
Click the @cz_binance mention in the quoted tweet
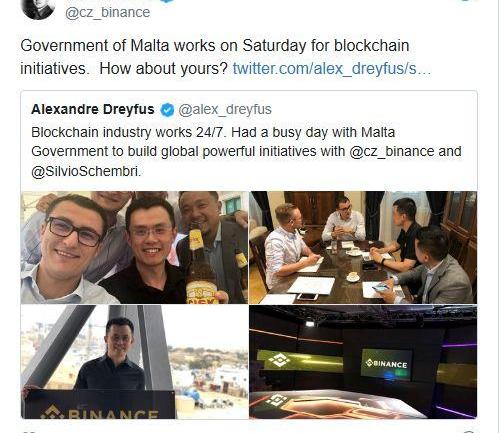392,152
